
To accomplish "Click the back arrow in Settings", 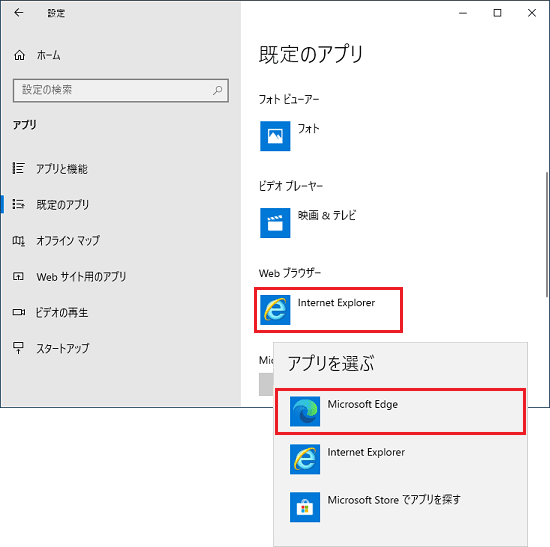I will pyautogui.click(x=19, y=13).
